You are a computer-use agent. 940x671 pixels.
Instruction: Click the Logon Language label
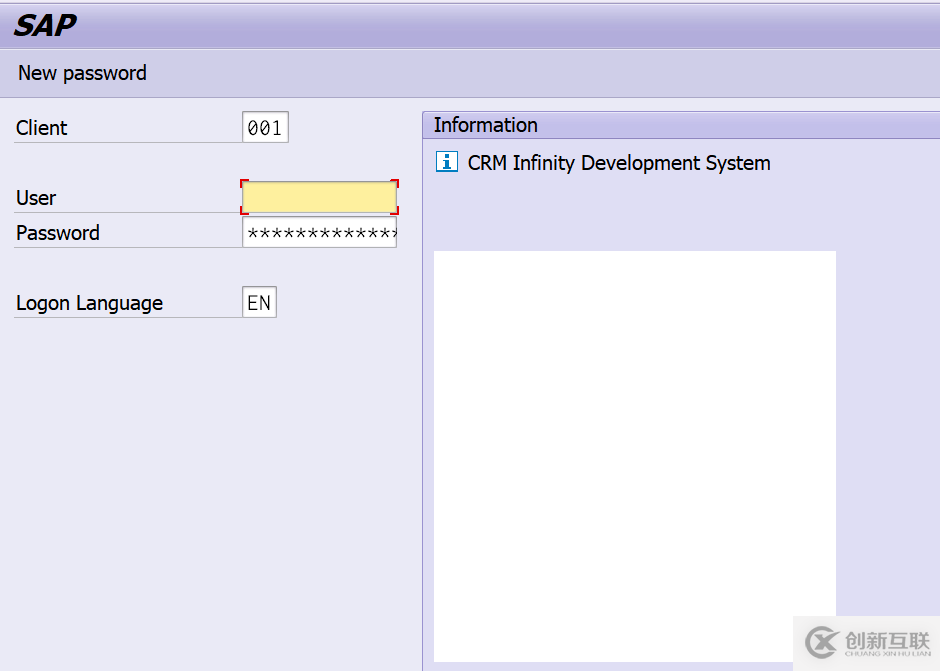(x=89, y=303)
